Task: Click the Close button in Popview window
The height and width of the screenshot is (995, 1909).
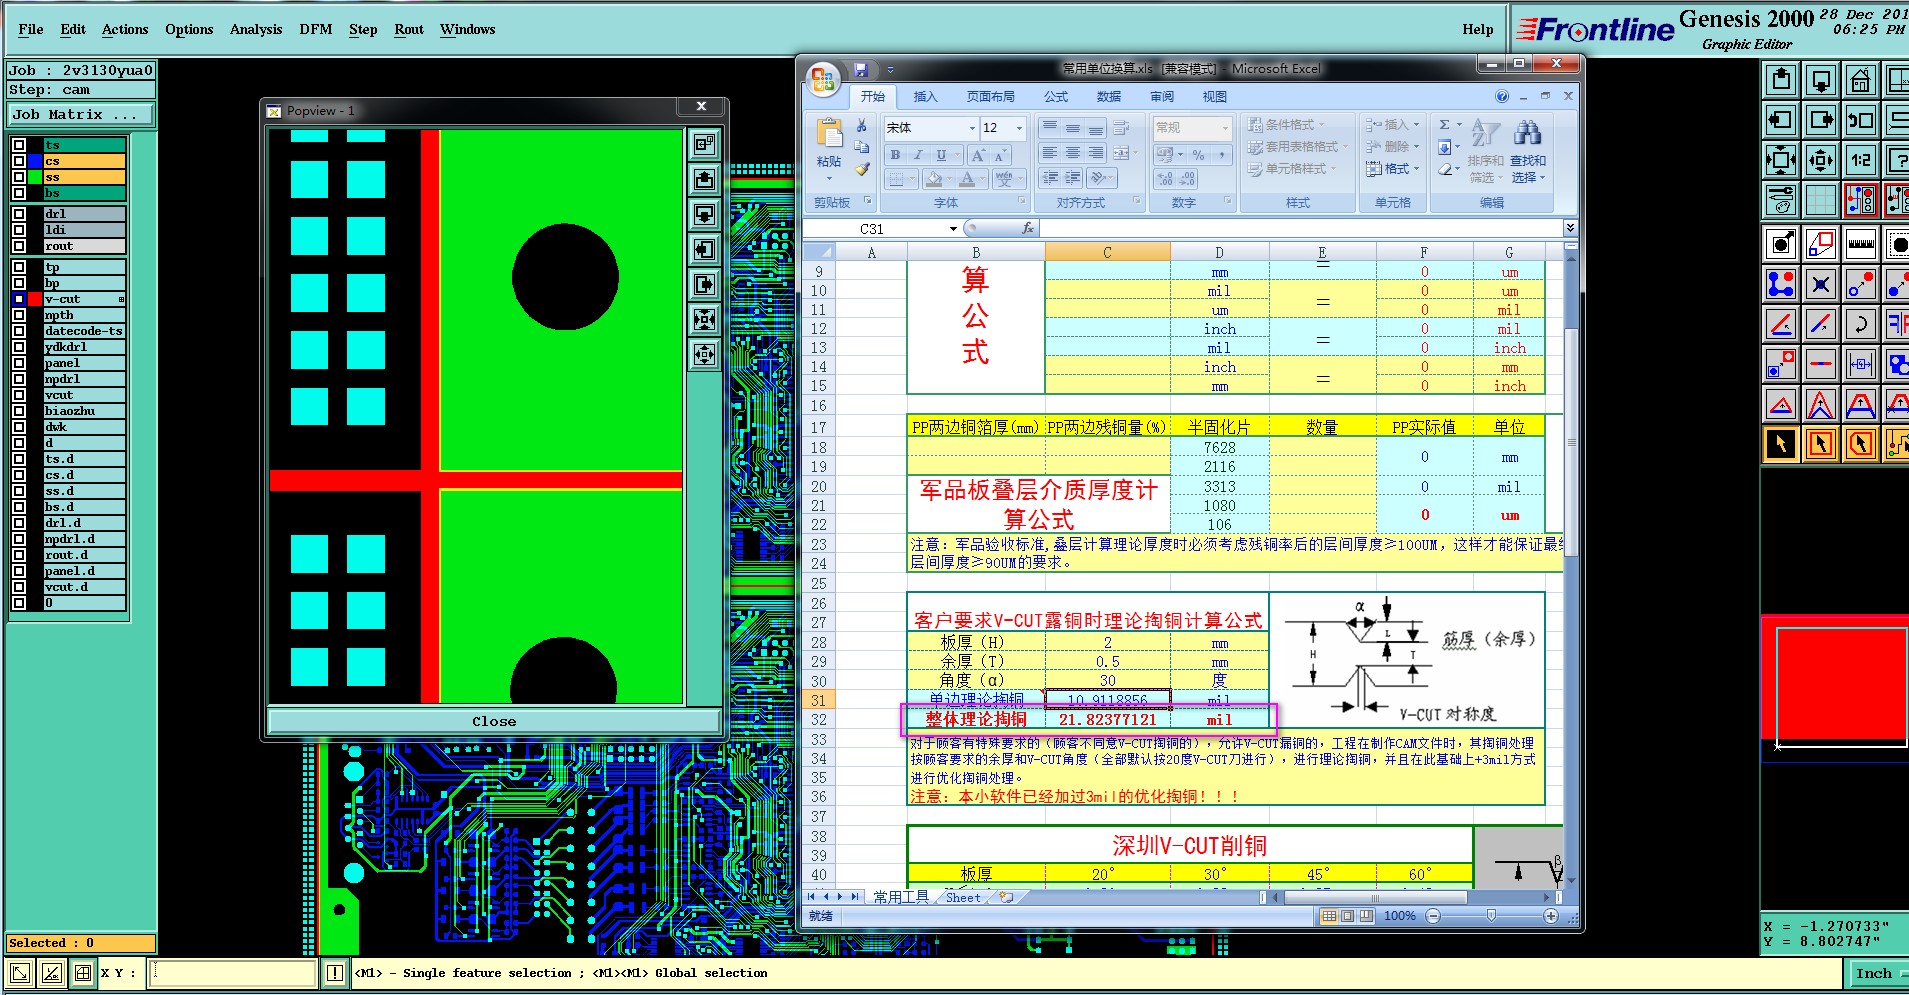Action: 494,721
